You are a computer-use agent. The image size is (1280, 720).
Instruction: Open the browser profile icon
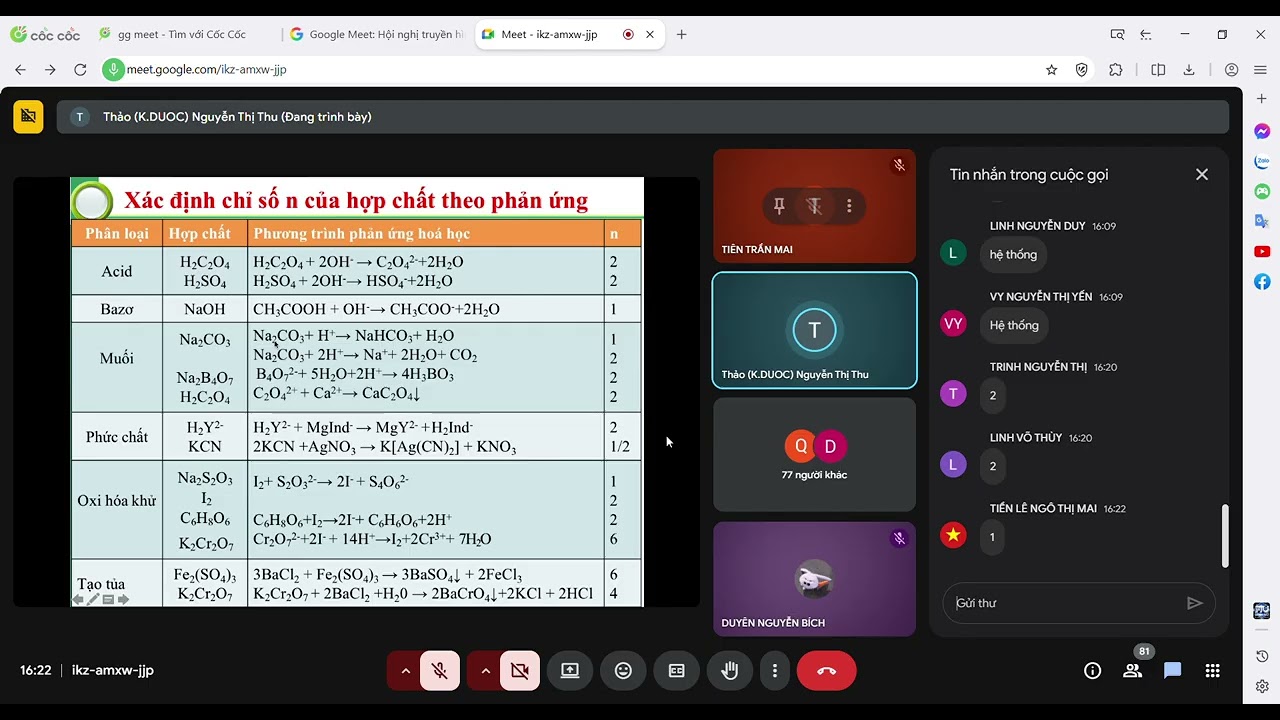coord(1231,70)
